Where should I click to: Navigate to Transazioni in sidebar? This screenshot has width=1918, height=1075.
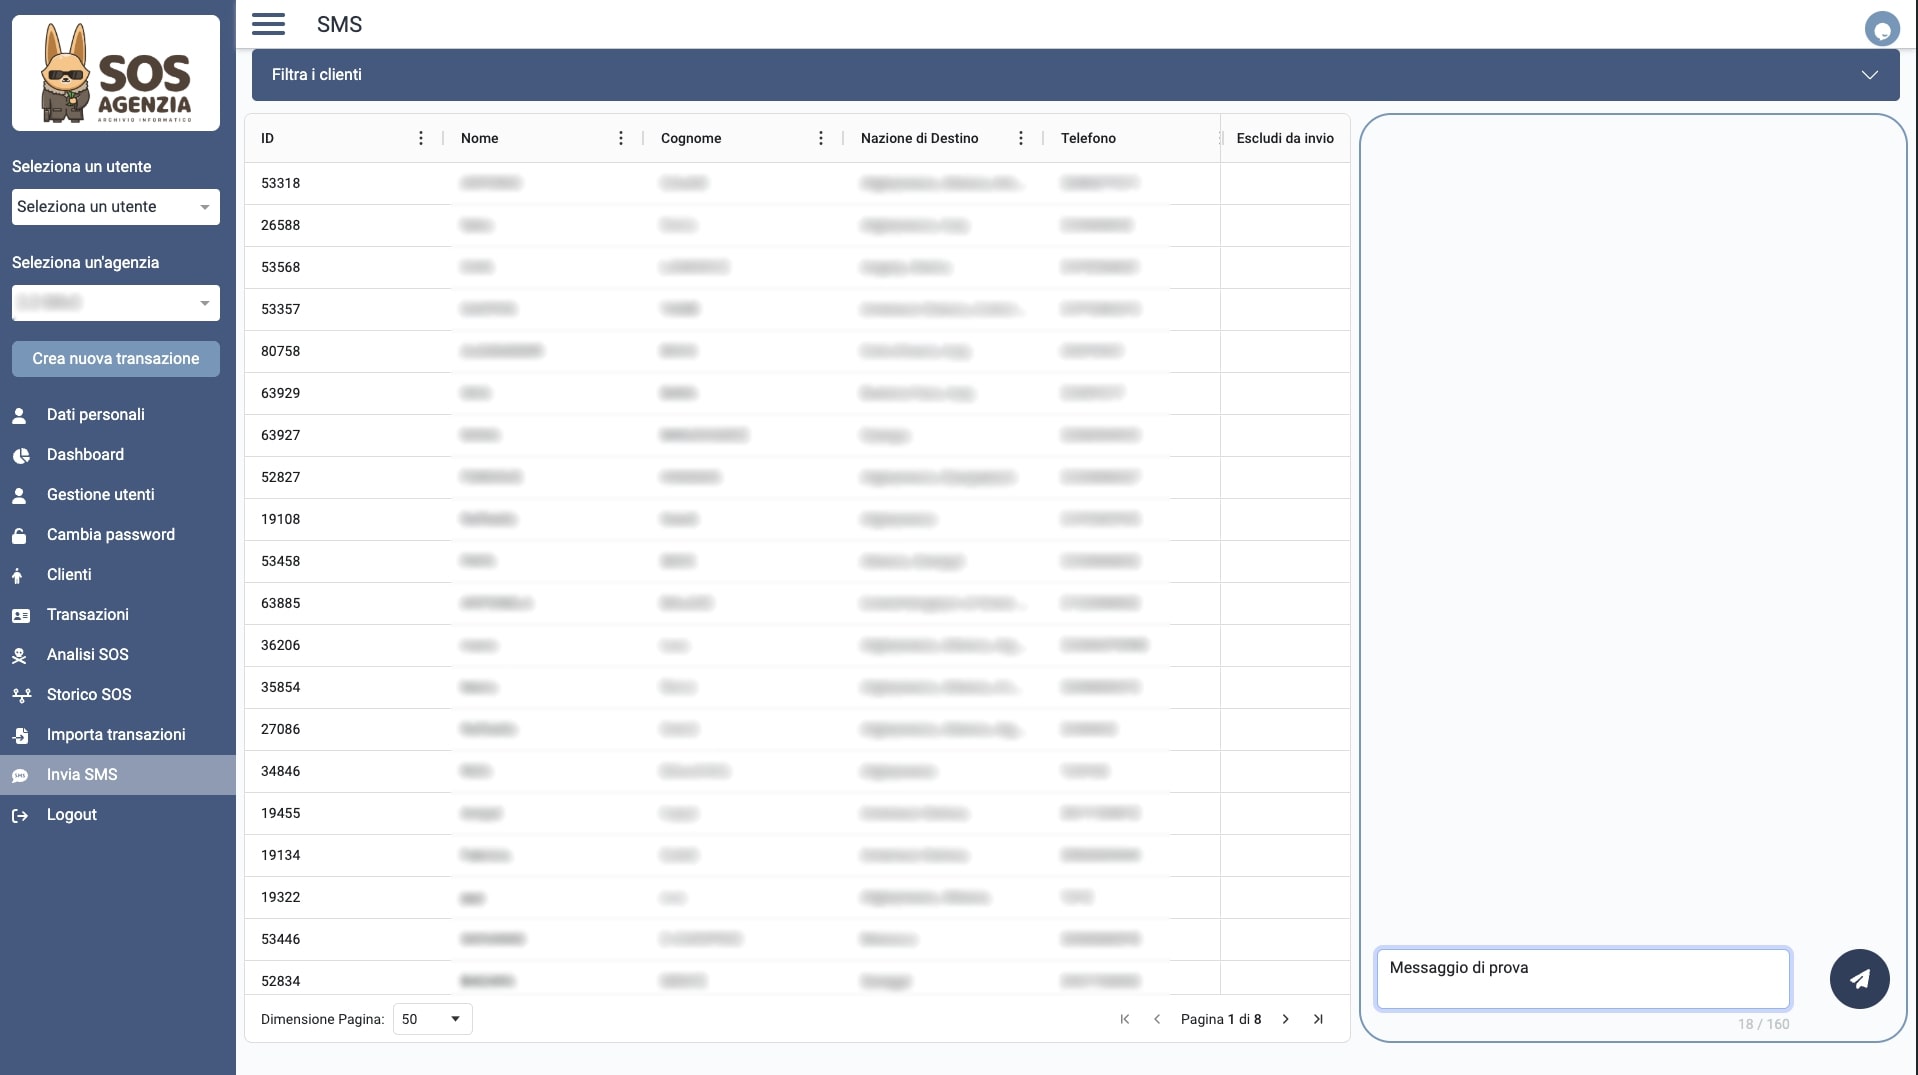88,615
